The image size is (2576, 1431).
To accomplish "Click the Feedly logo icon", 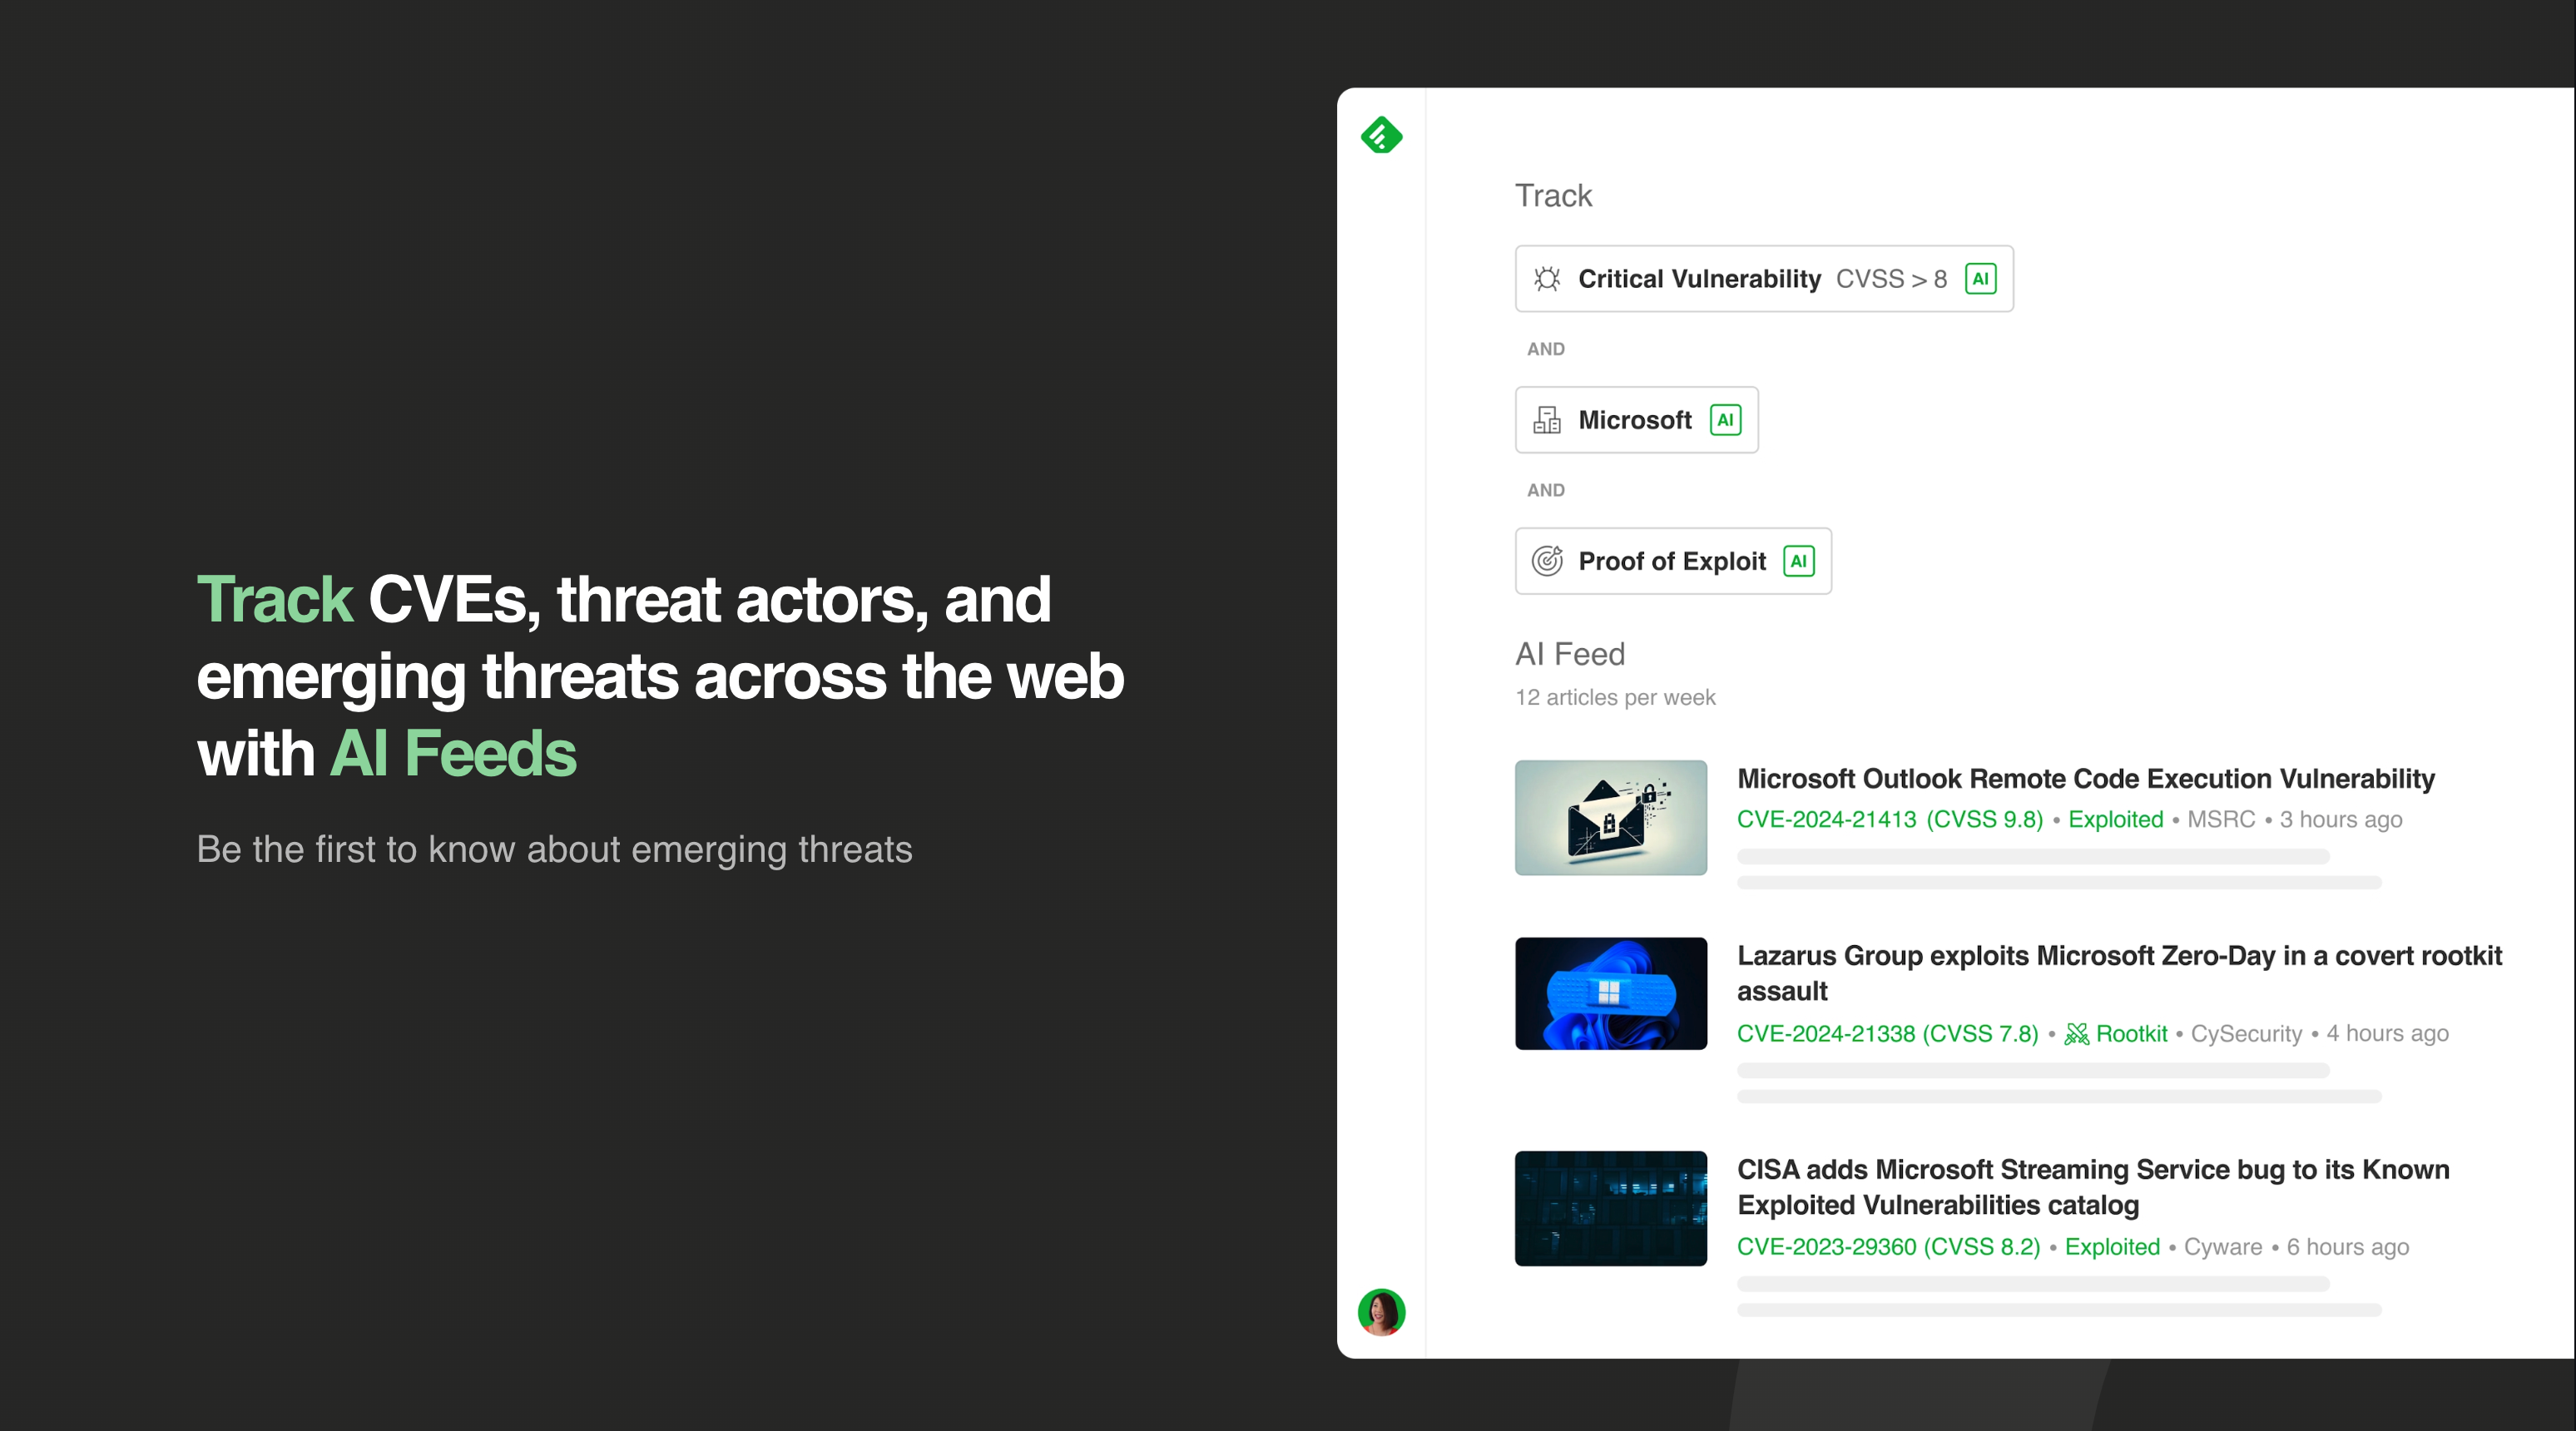I will click(x=1381, y=135).
